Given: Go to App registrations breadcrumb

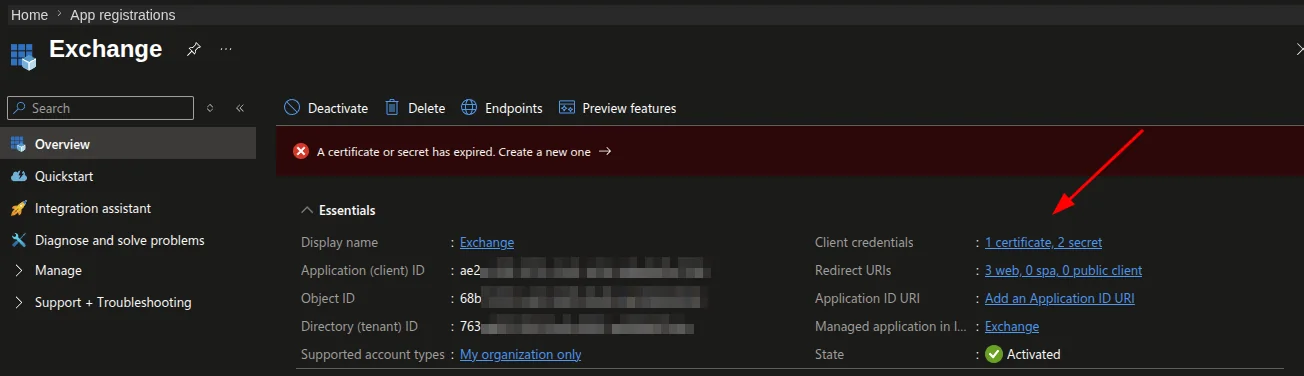Looking at the screenshot, I should [x=122, y=15].
